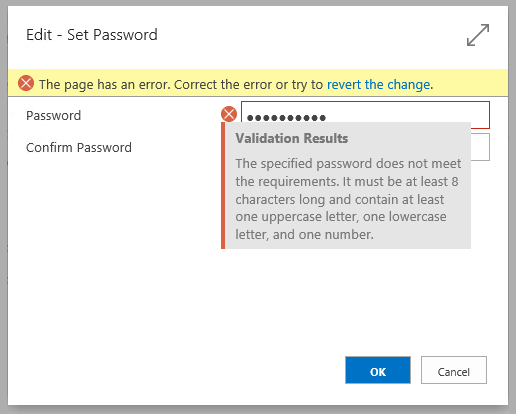Follow the 'revert the change' link

point(378,85)
